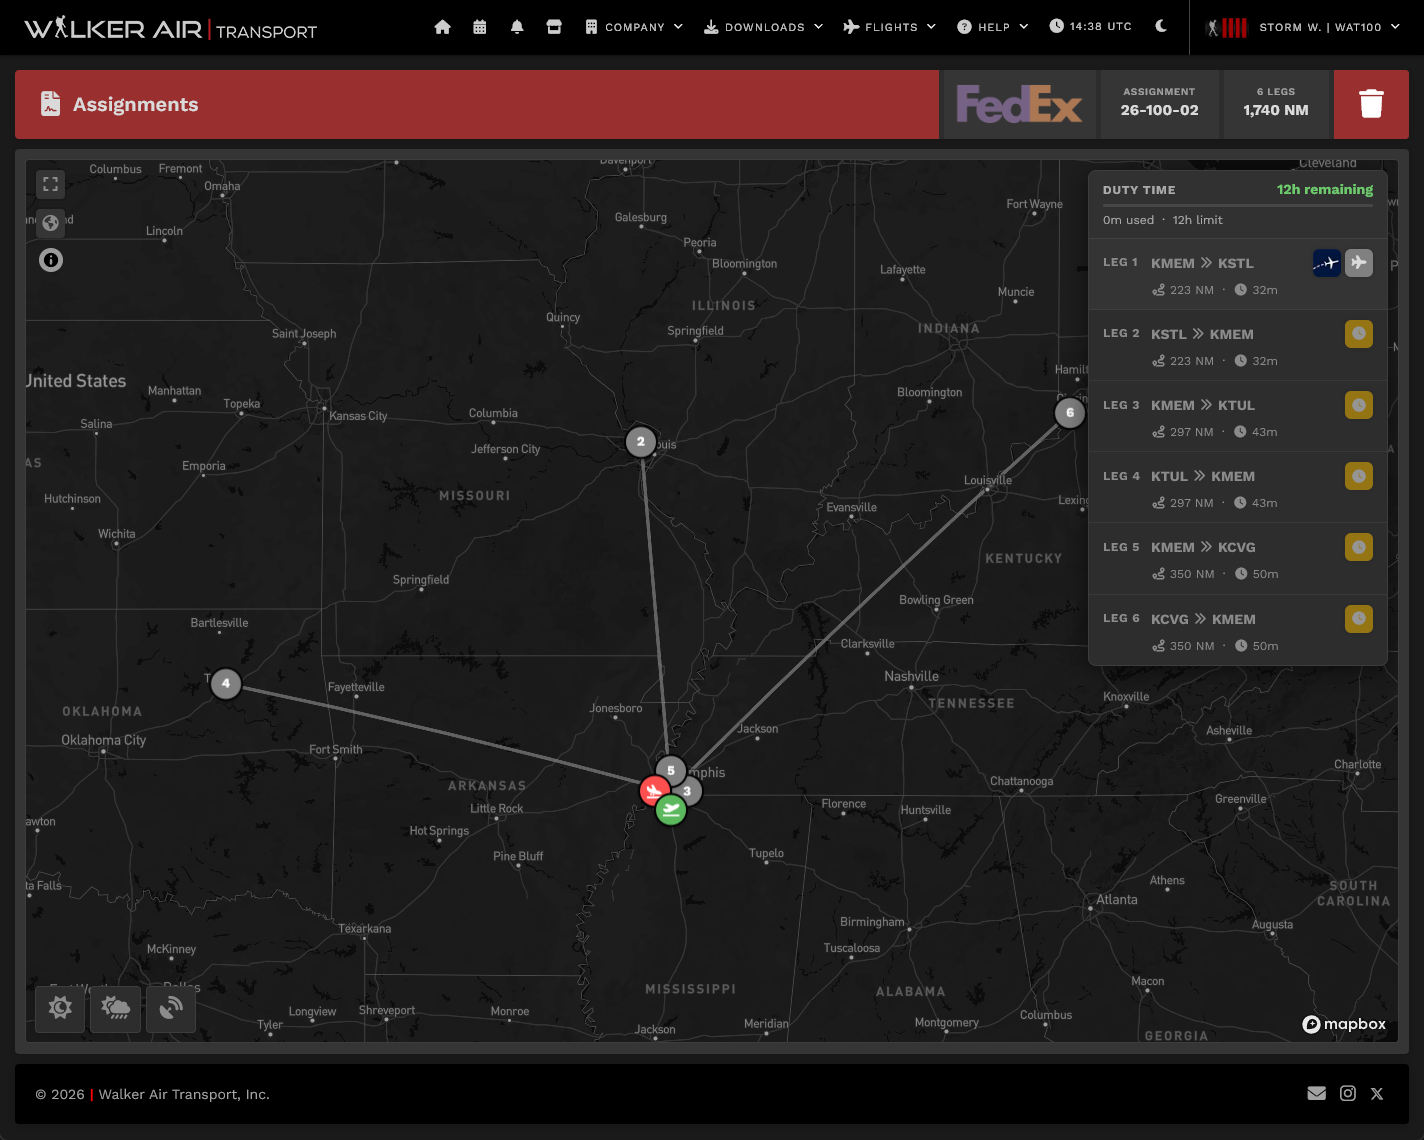1424x1140 pixels.
Task: Click the 6 Legs 1,740 NM tile
Action: click(1276, 104)
